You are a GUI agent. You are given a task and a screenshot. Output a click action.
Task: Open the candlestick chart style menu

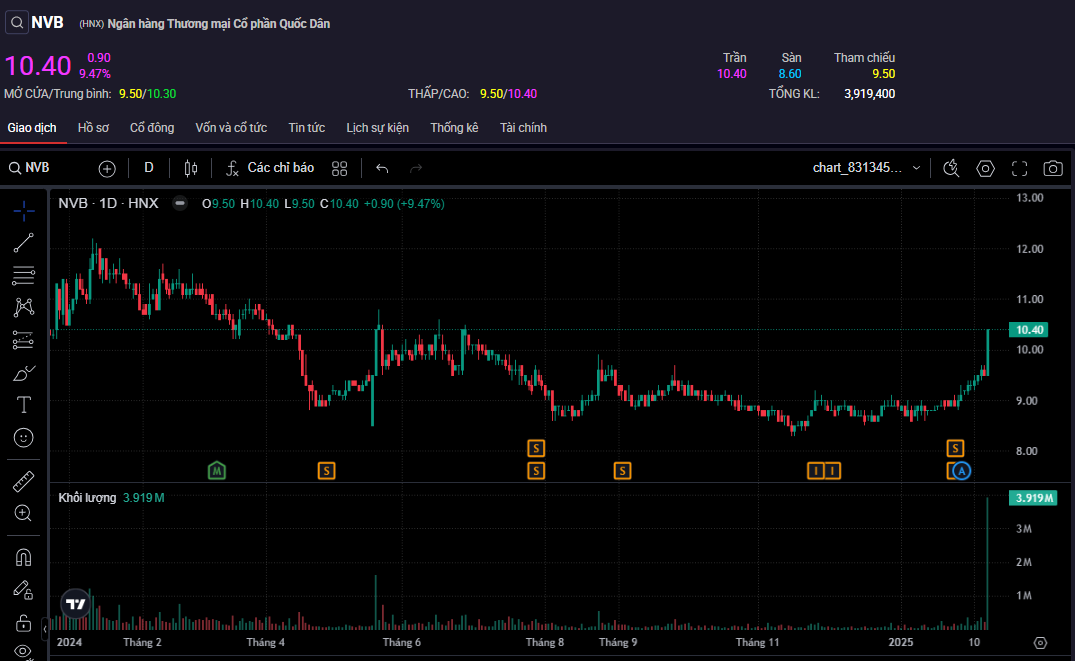pyautogui.click(x=192, y=168)
